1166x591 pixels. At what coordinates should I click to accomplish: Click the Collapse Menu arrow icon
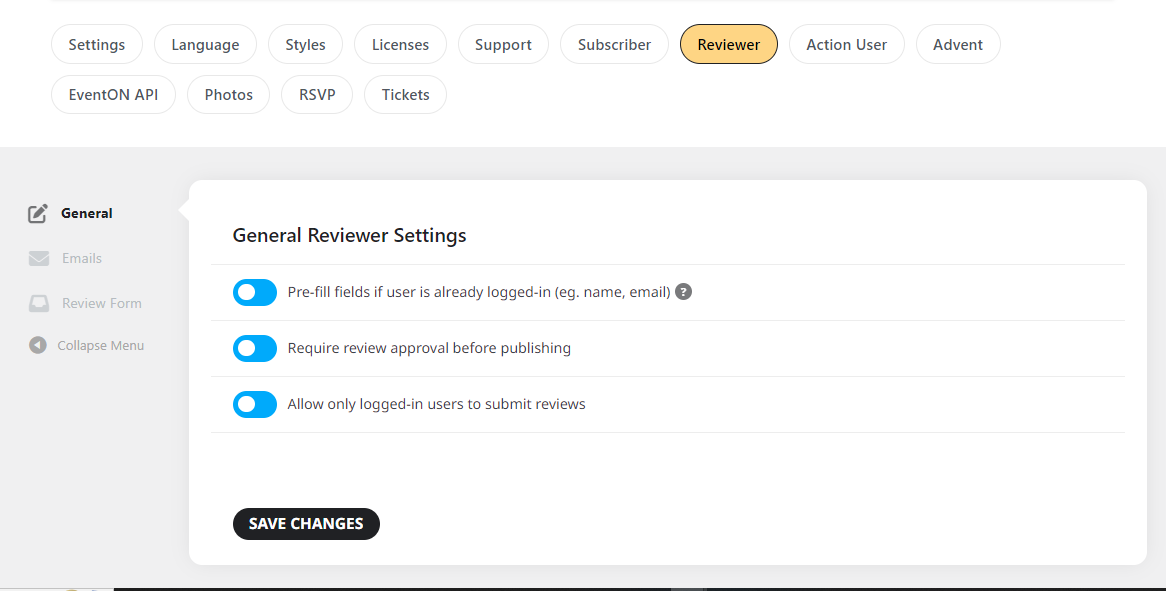pyautogui.click(x=38, y=345)
